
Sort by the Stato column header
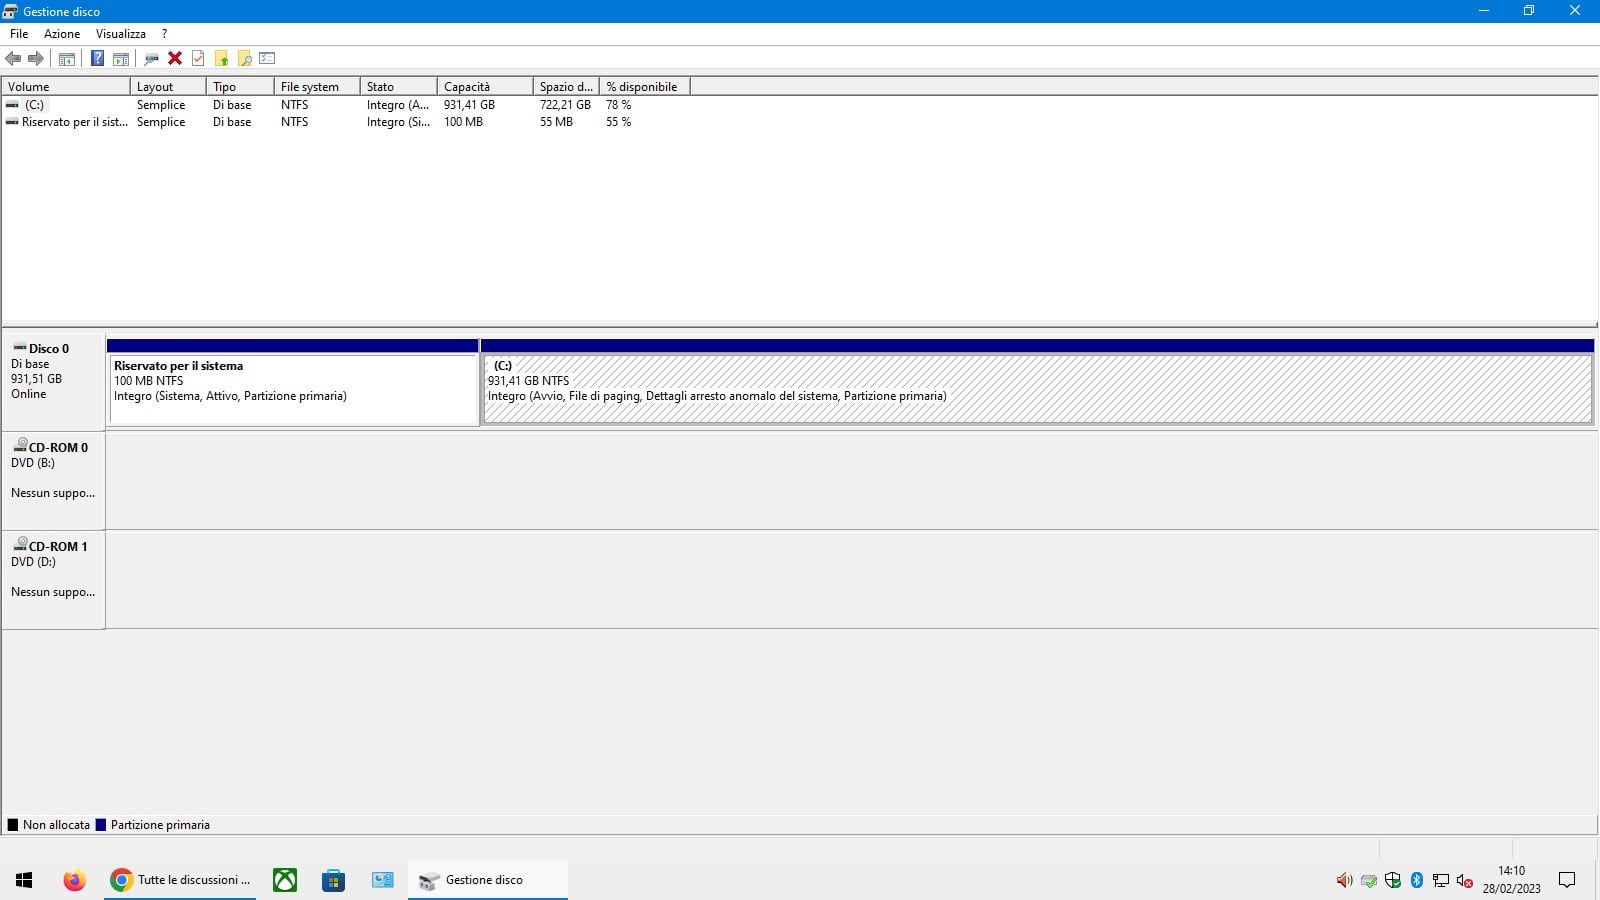[399, 87]
